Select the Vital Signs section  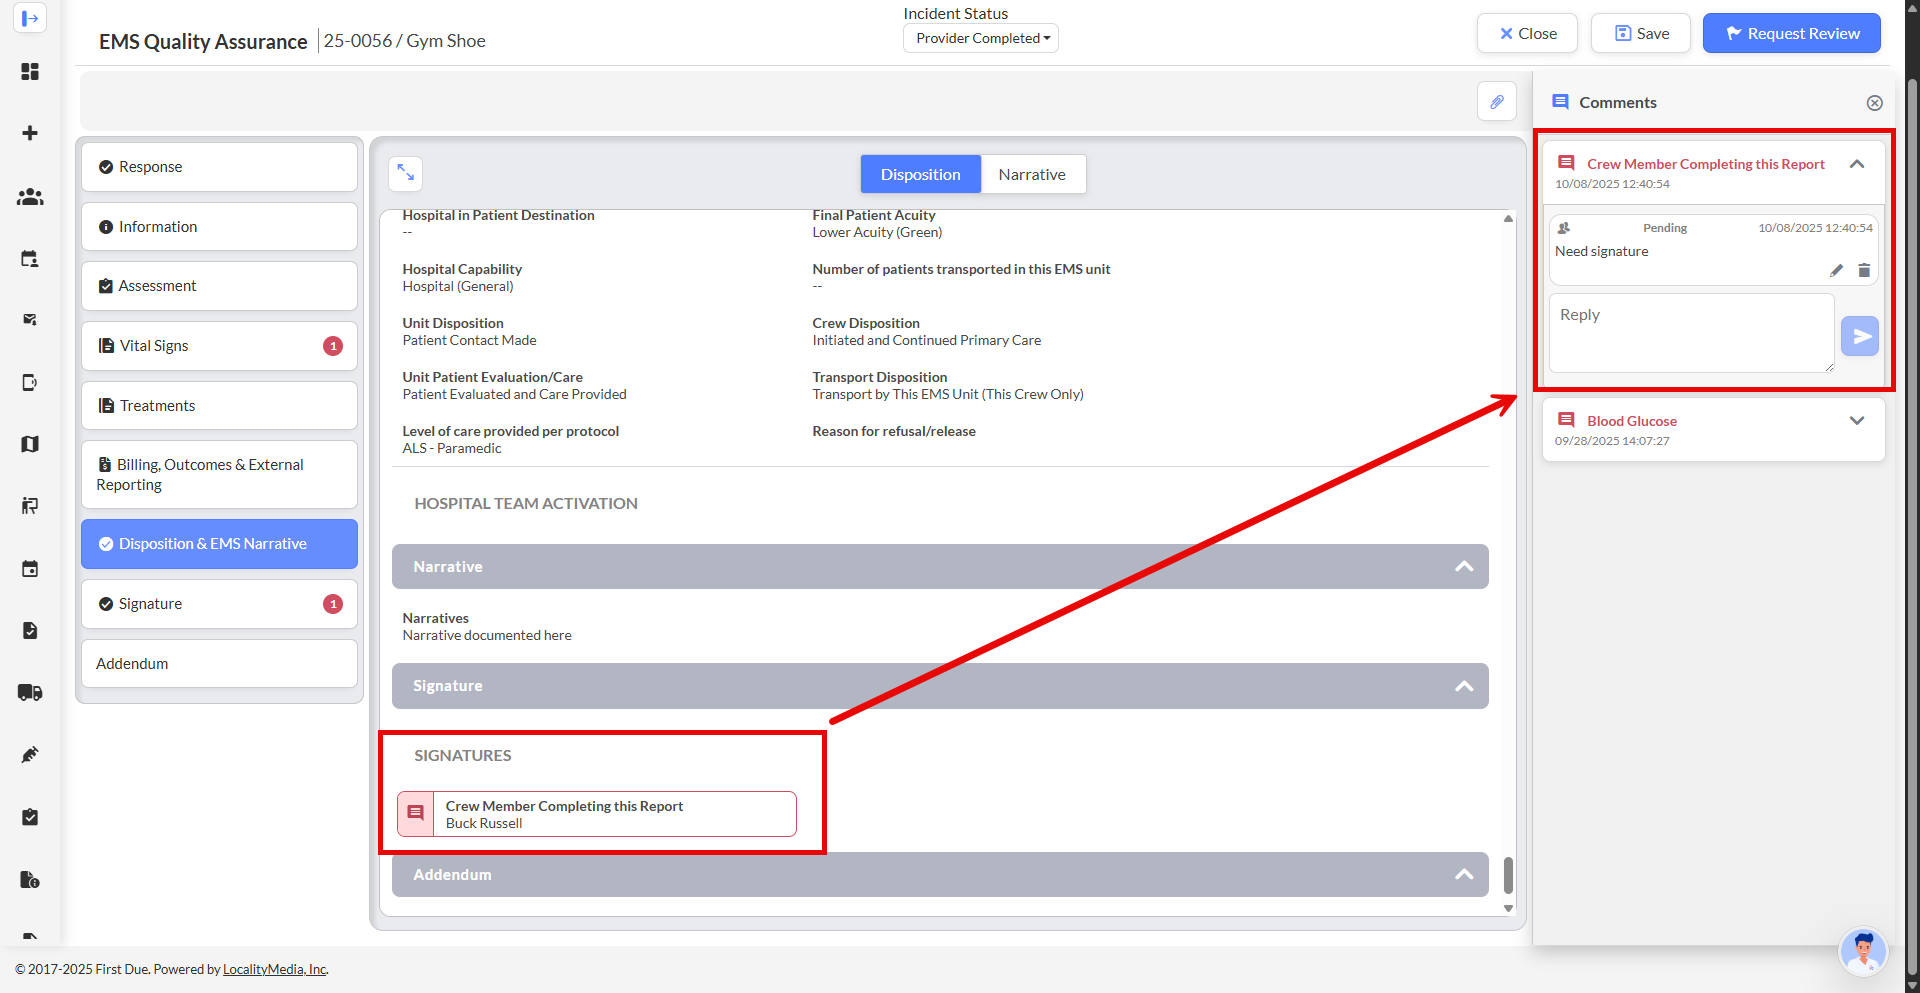point(219,346)
